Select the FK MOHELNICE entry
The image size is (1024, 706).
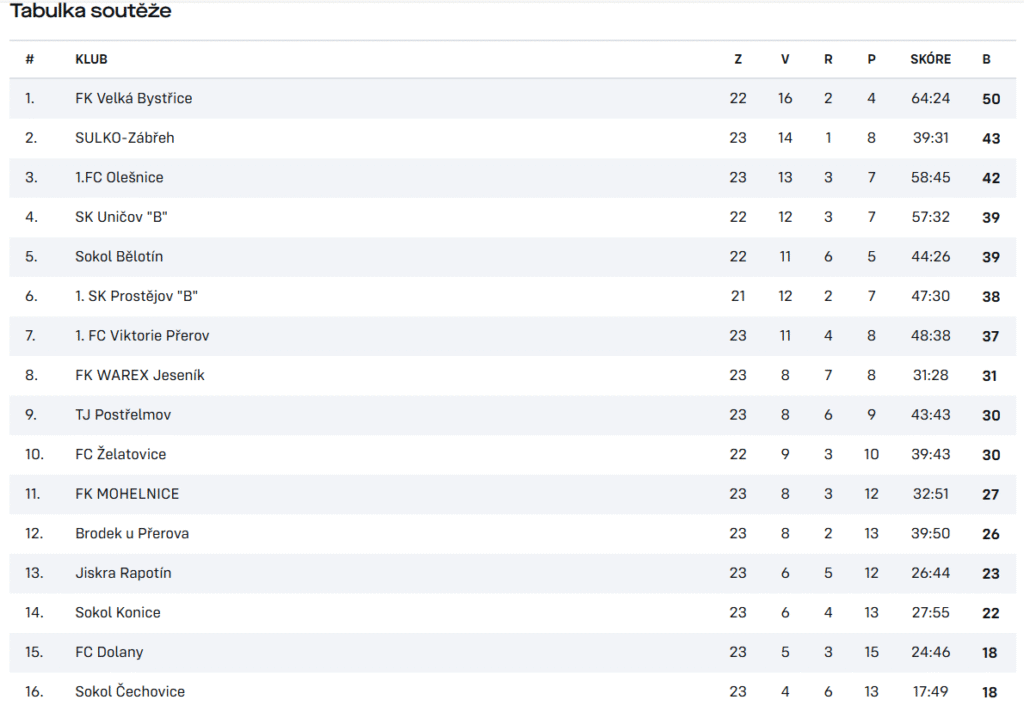(x=127, y=494)
